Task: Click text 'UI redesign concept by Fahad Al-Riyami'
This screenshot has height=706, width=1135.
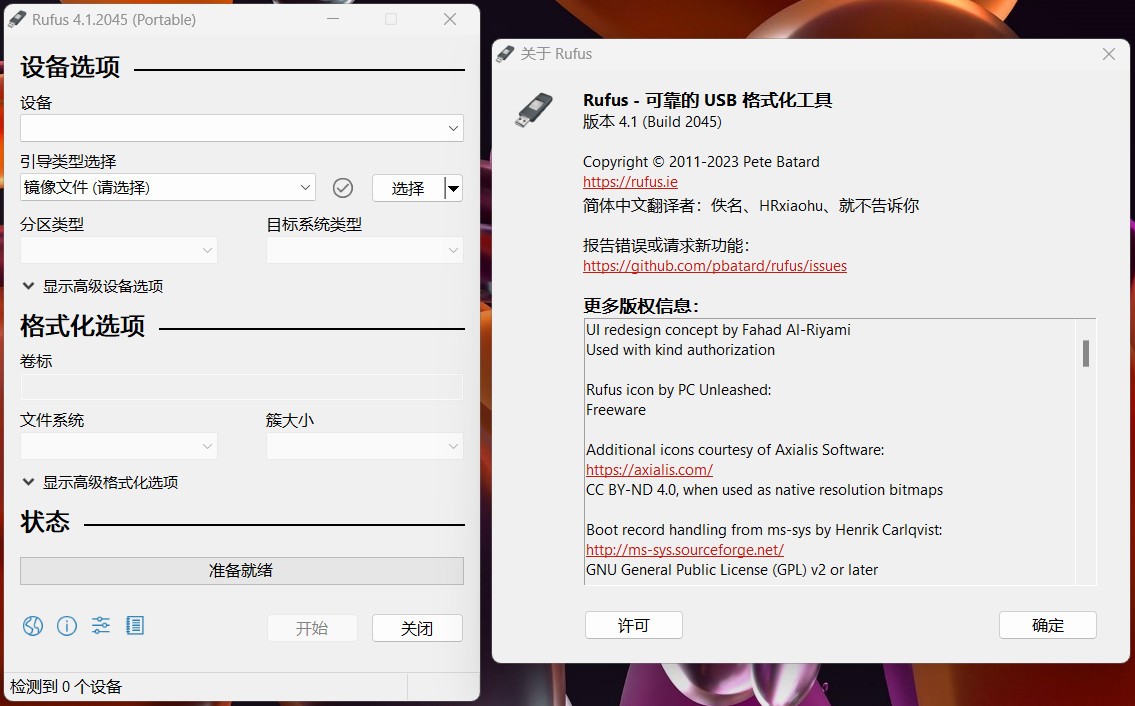Action: 718,329
